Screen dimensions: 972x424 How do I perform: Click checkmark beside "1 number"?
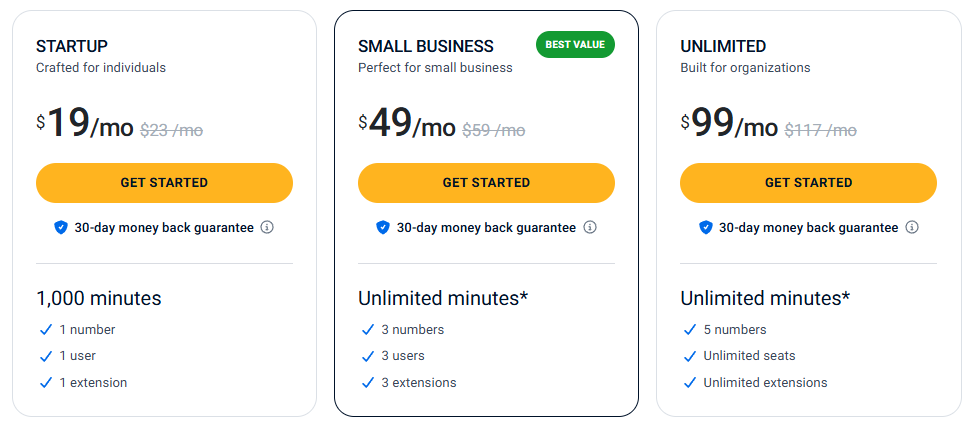(x=45, y=329)
